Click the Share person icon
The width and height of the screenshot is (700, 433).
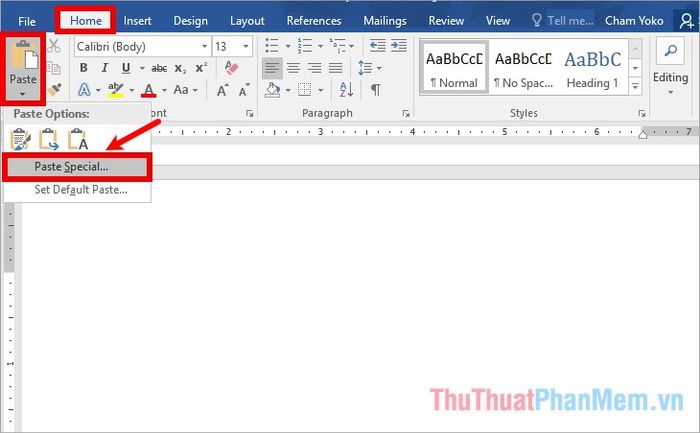click(686, 21)
